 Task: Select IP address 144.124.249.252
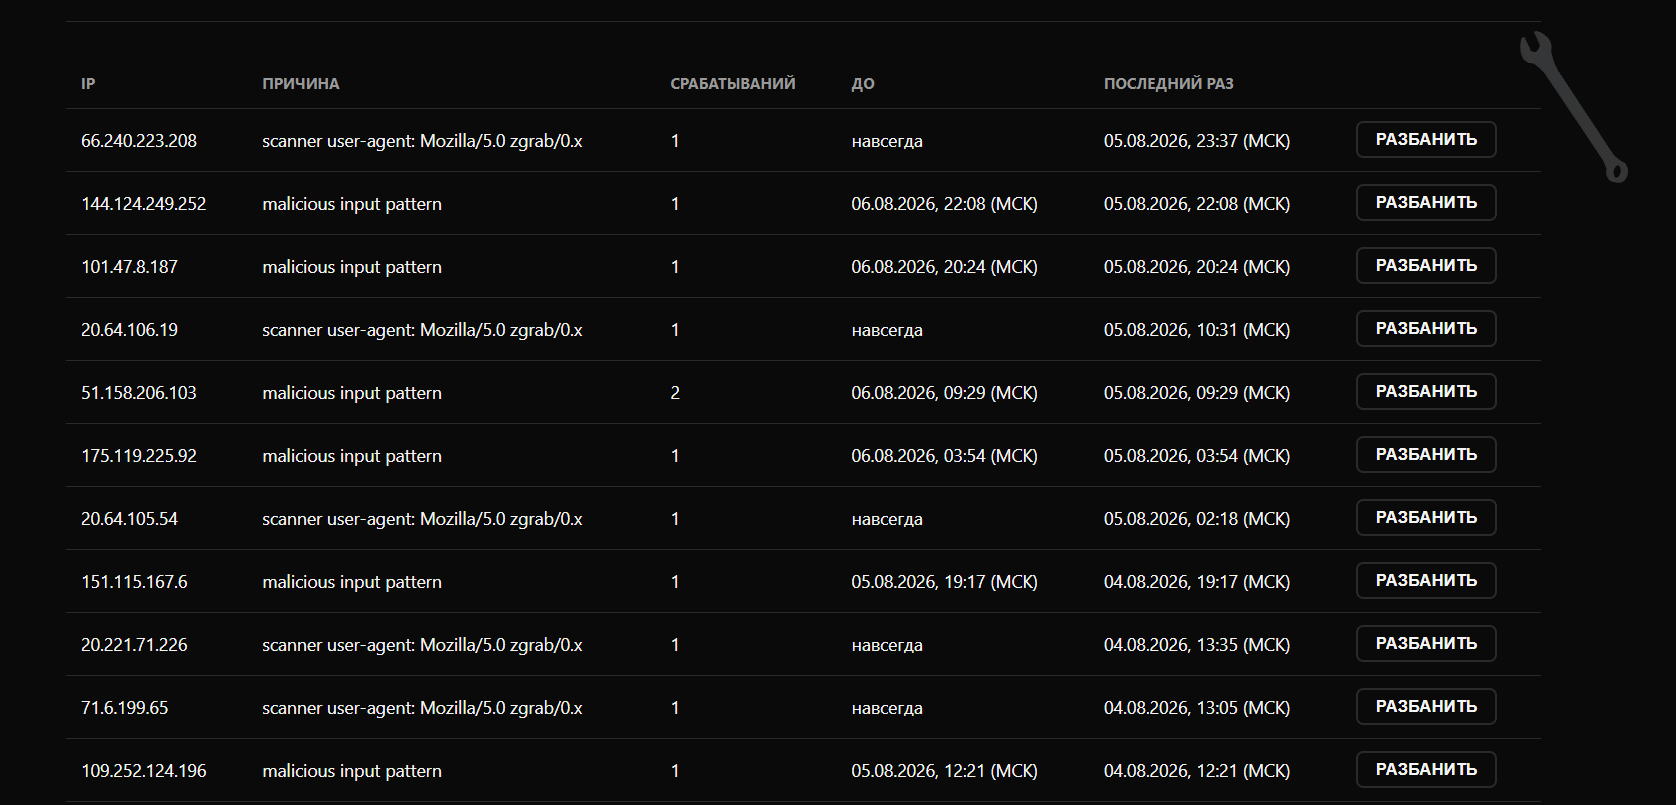click(144, 204)
